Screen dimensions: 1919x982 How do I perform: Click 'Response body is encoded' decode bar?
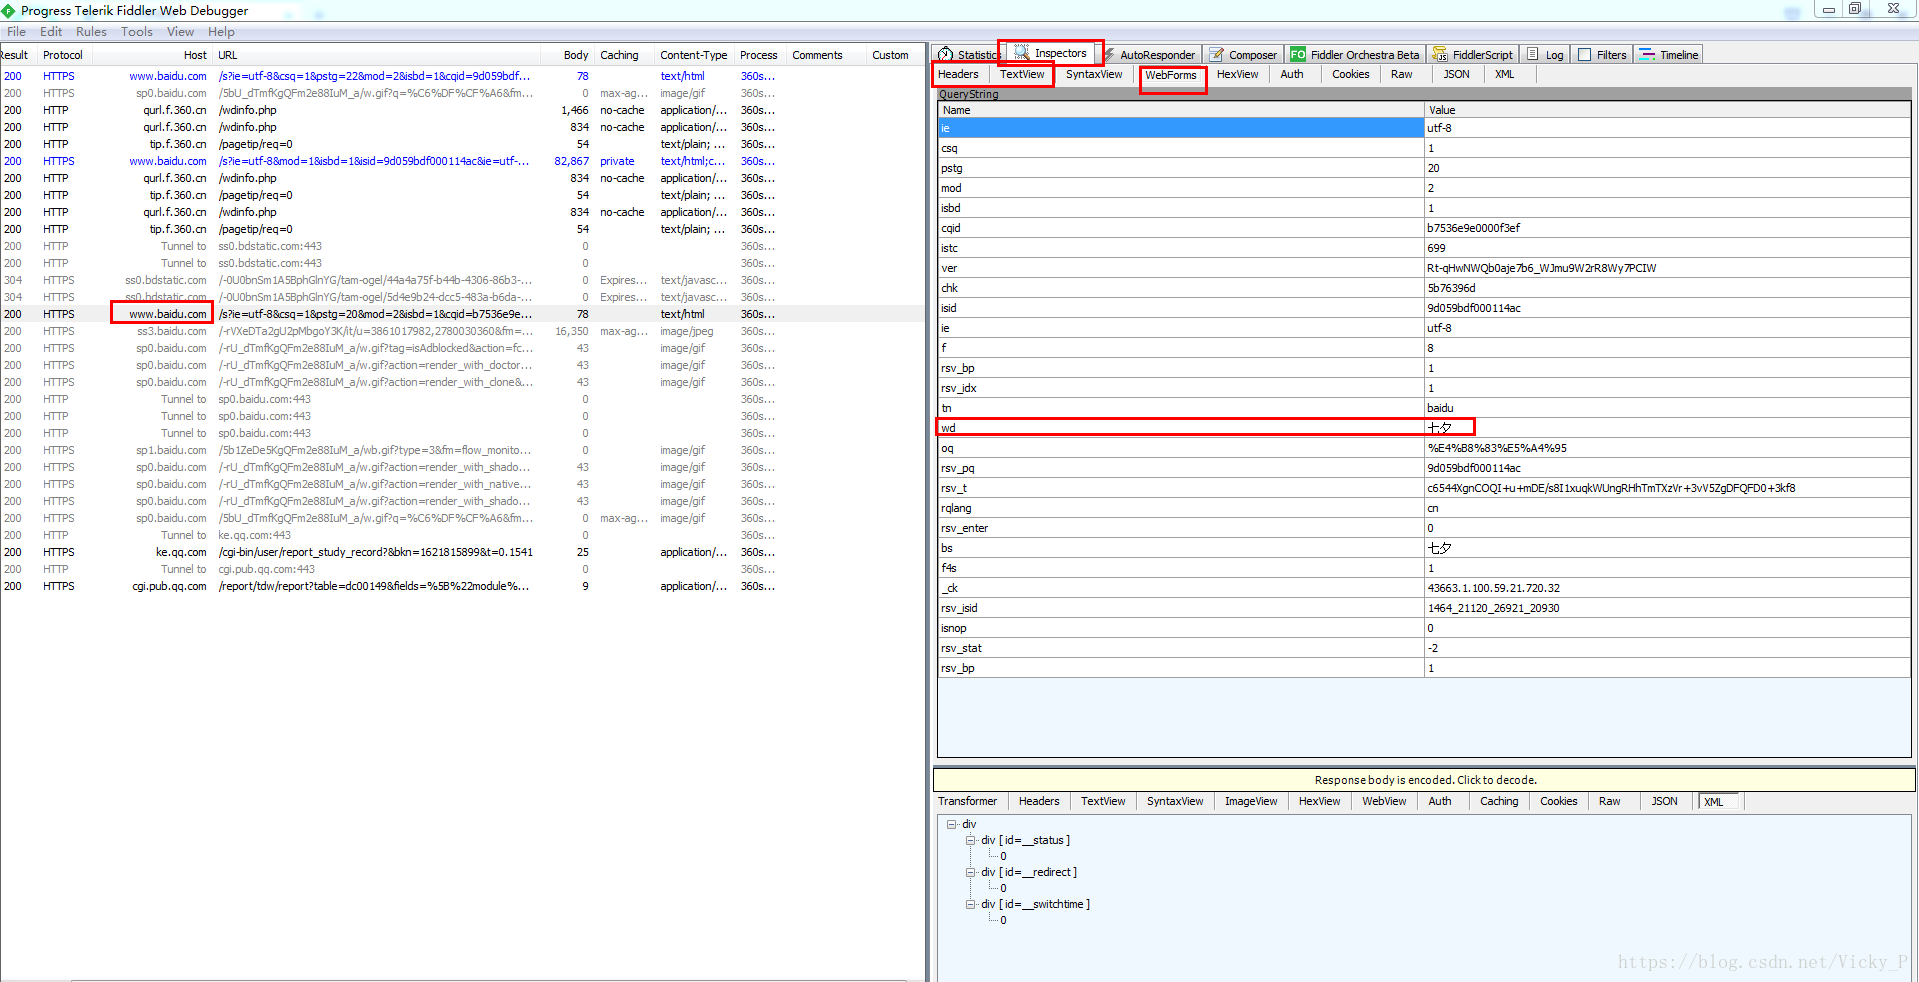click(x=1425, y=780)
